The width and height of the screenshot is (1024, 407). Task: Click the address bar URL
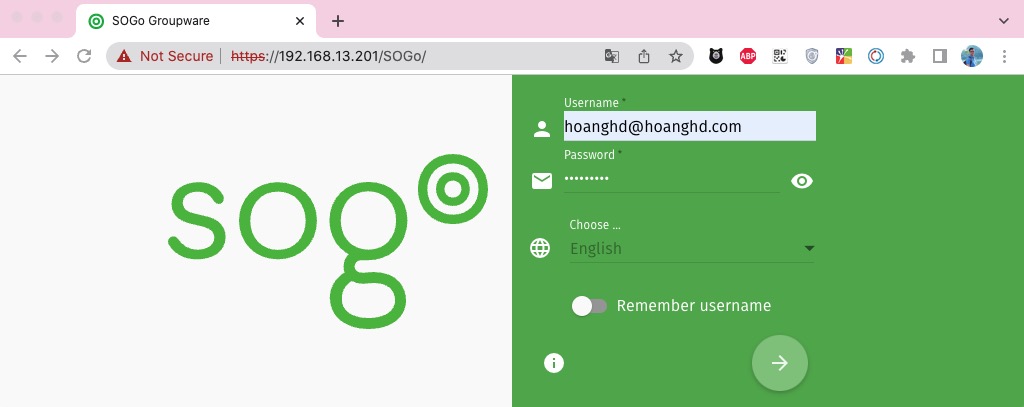(328, 56)
